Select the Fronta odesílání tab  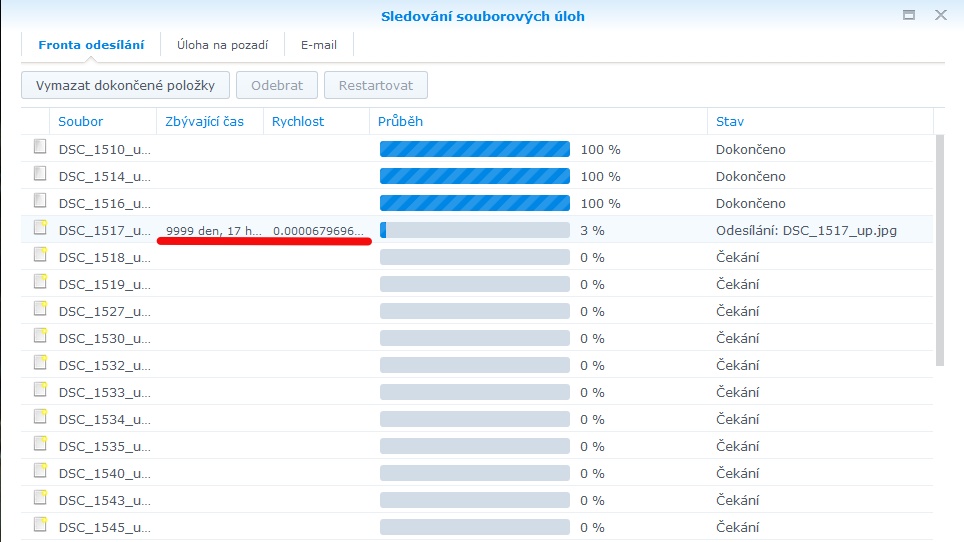point(91,45)
